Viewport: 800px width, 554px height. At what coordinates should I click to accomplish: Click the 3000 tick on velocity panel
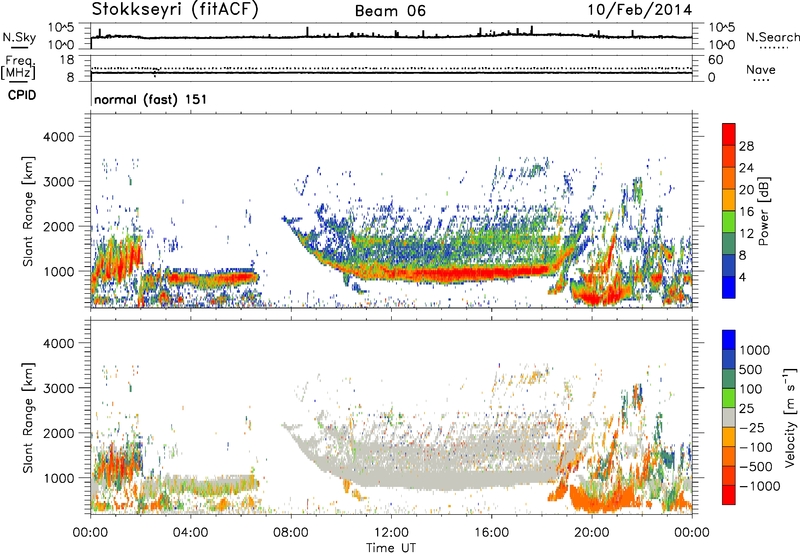58,388
